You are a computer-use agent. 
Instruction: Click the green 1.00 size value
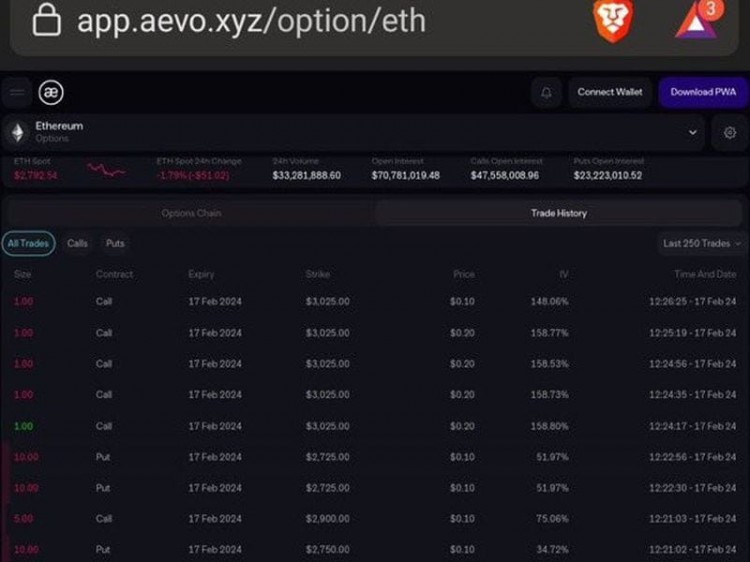tap(23, 426)
